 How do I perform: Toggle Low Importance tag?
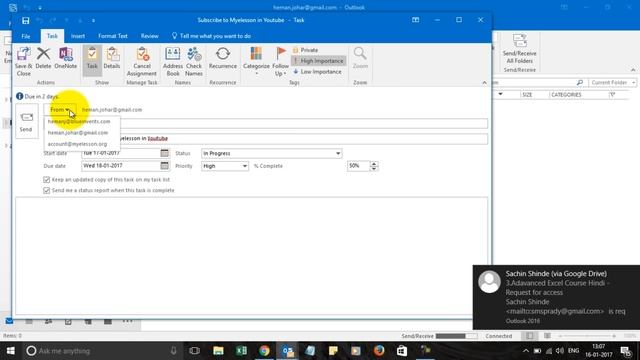[x=317, y=72]
